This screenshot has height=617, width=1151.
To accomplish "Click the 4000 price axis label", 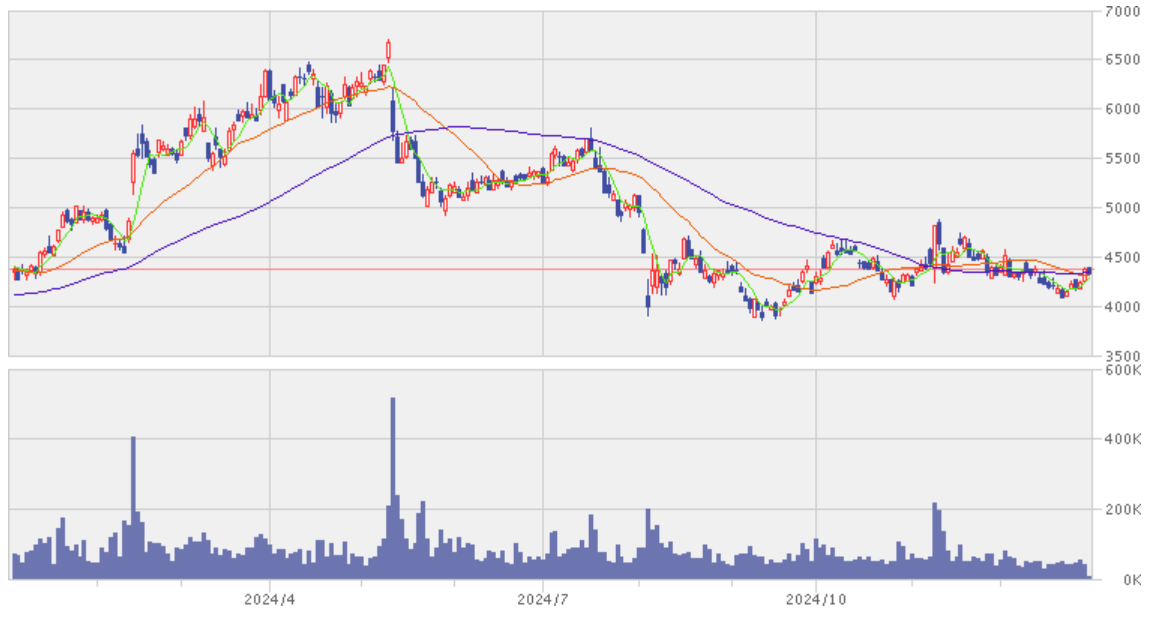I will 1121,307.
